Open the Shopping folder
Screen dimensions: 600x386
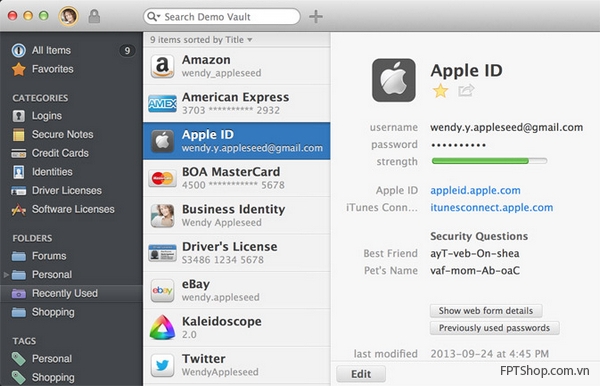(x=43, y=312)
